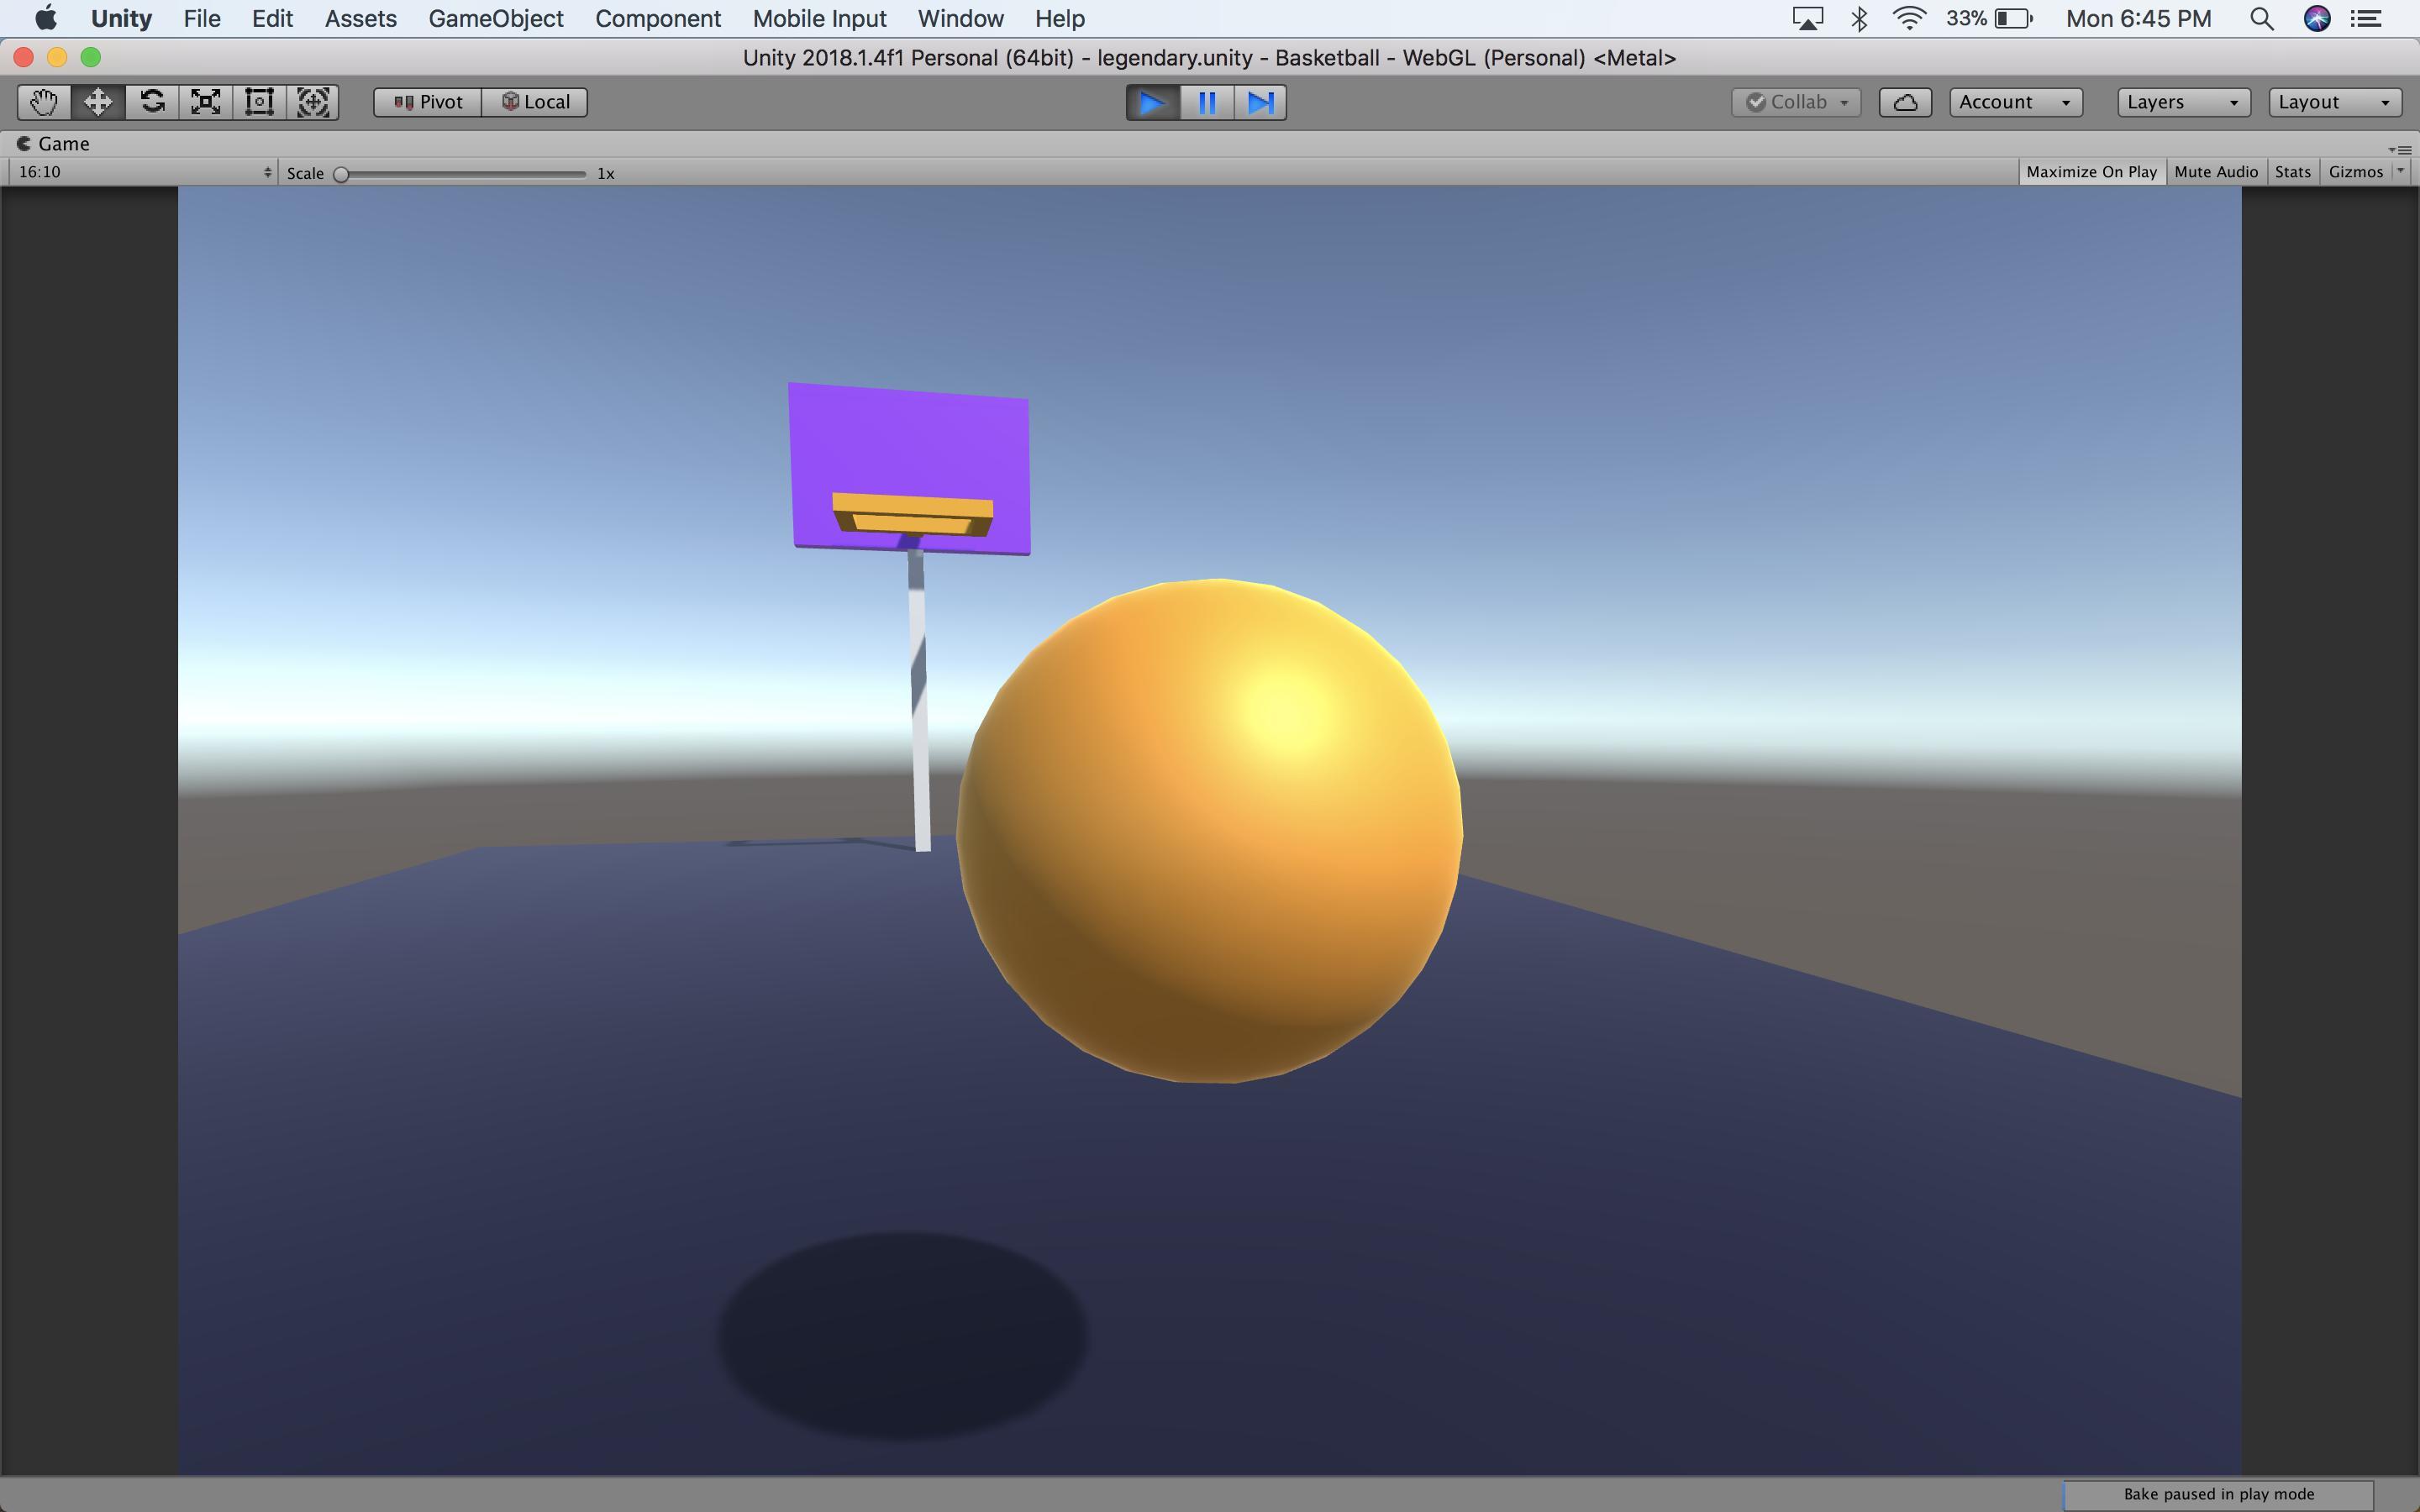Open Game panel options menu
The height and width of the screenshot is (1512, 2420).
[x=2401, y=149]
